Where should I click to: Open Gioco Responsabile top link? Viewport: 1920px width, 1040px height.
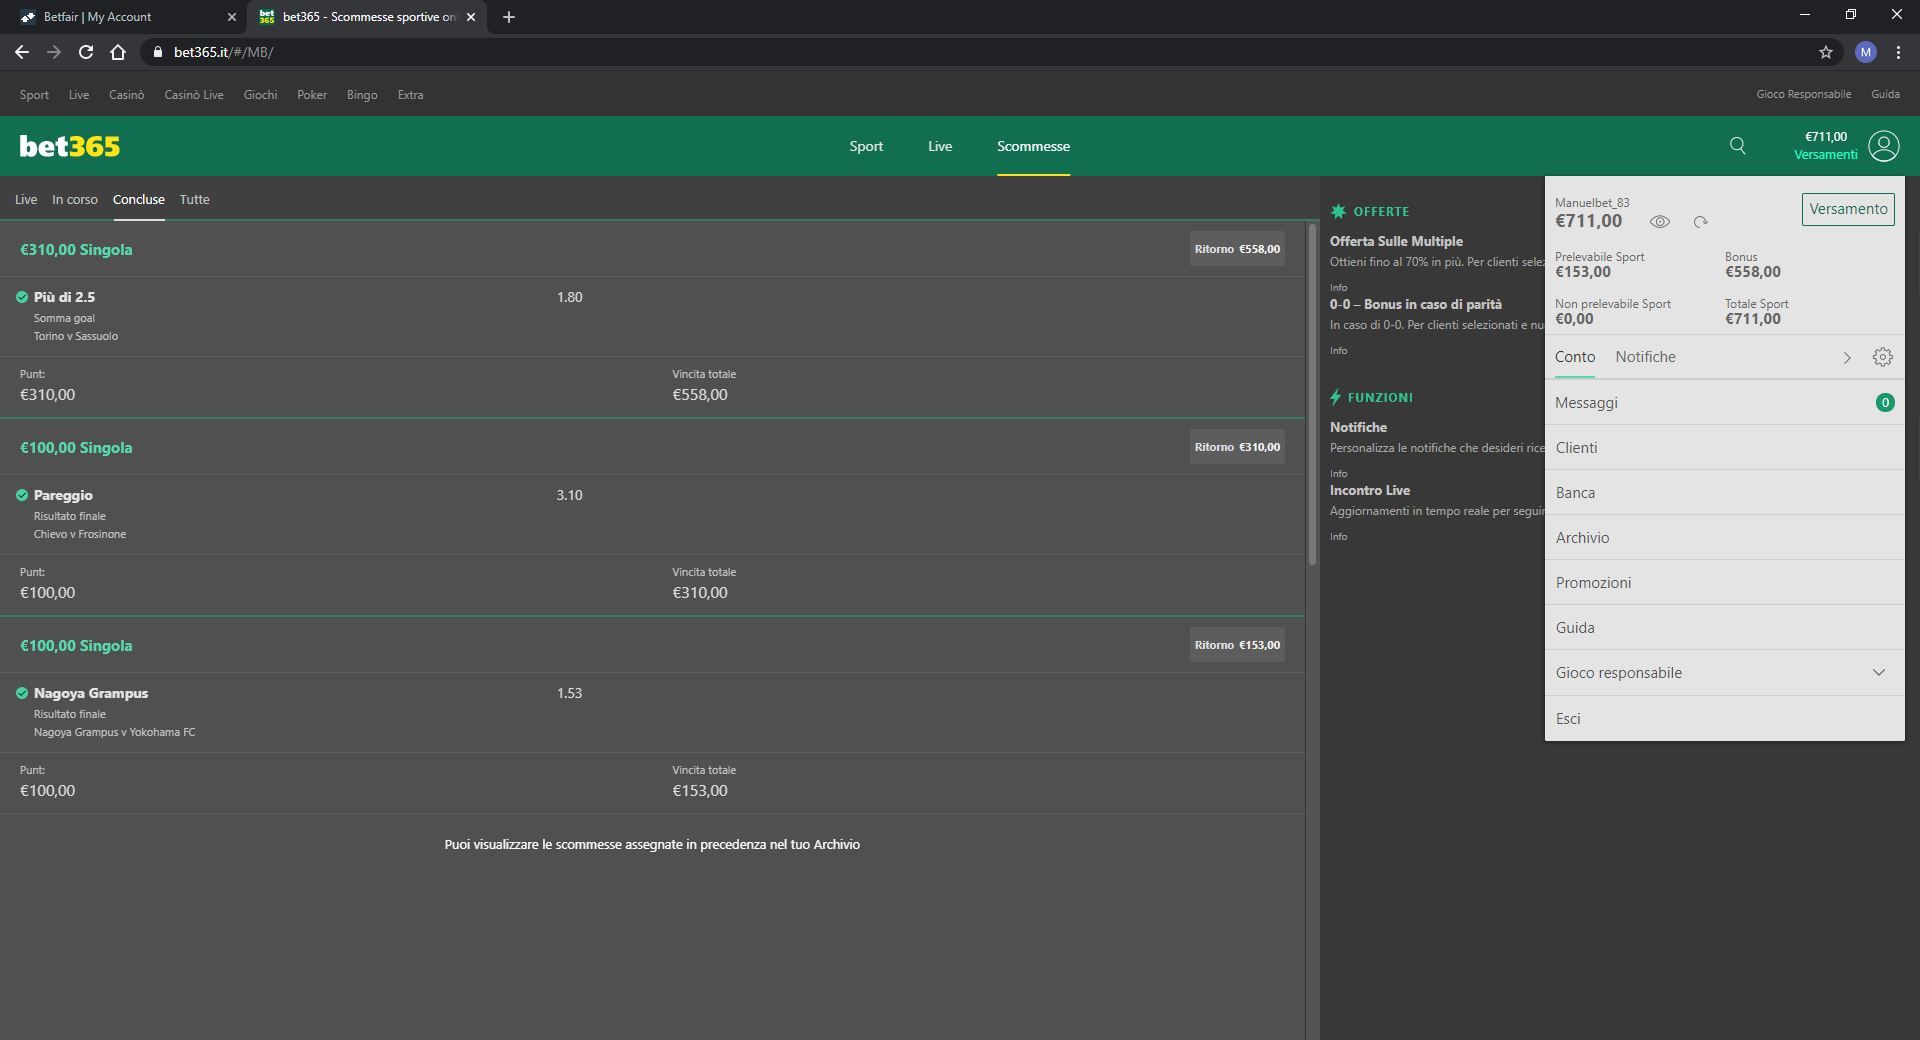pos(1803,94)
